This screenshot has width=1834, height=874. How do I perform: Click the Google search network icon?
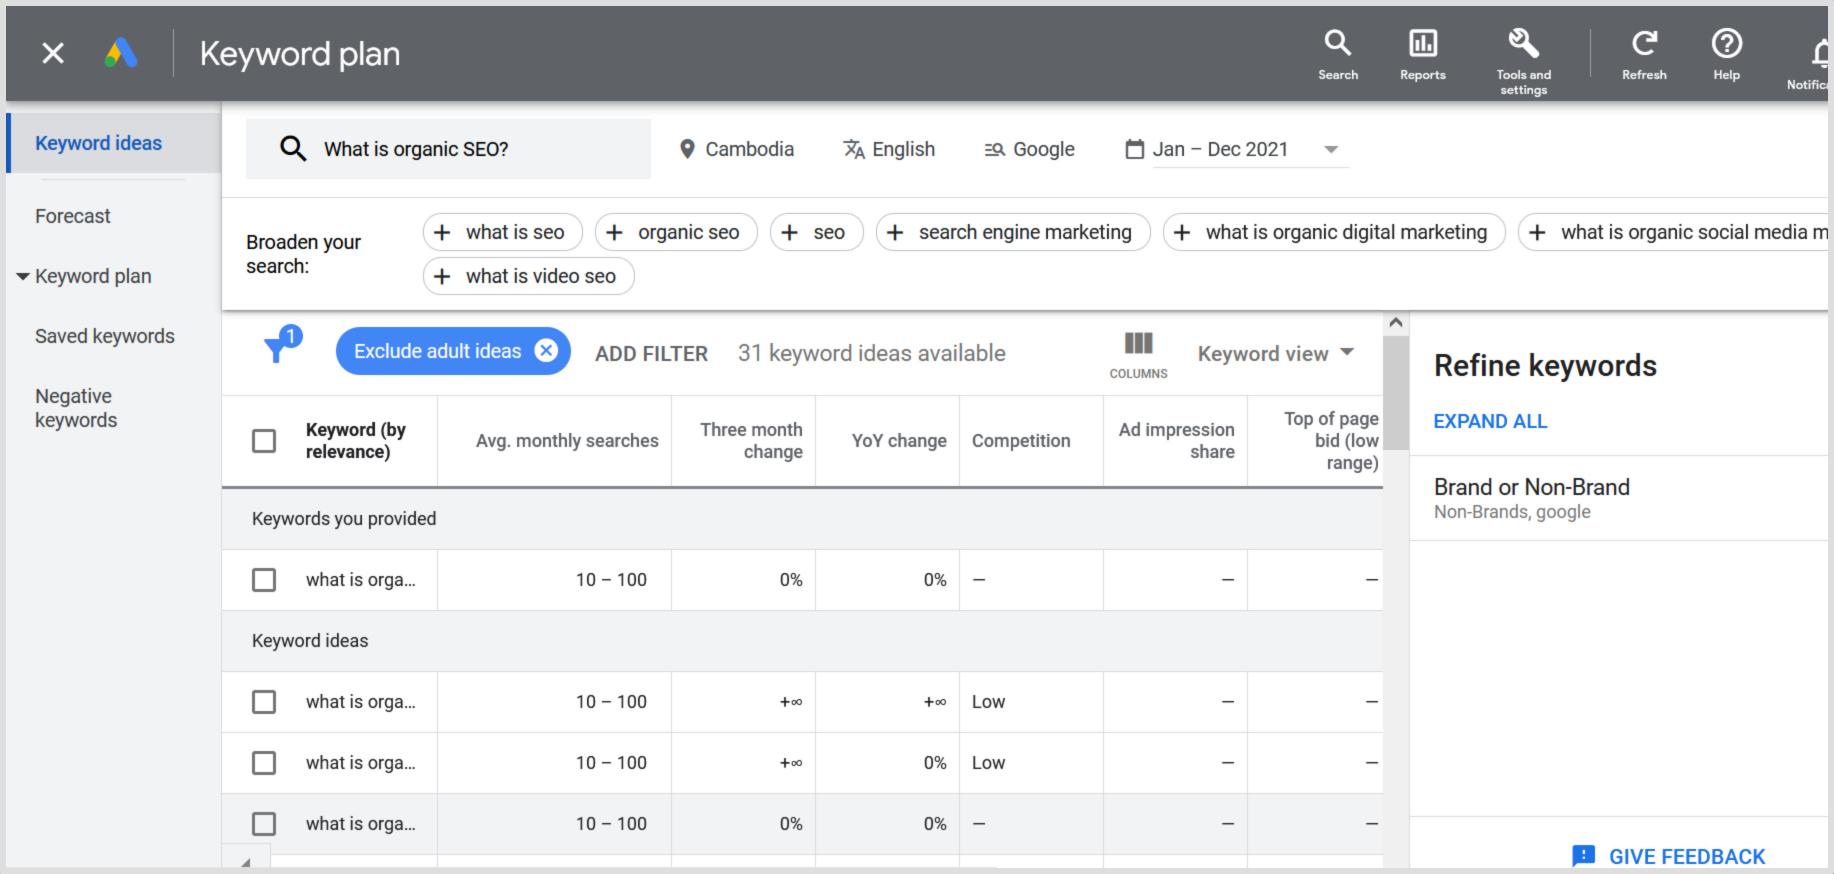point(994,149)
